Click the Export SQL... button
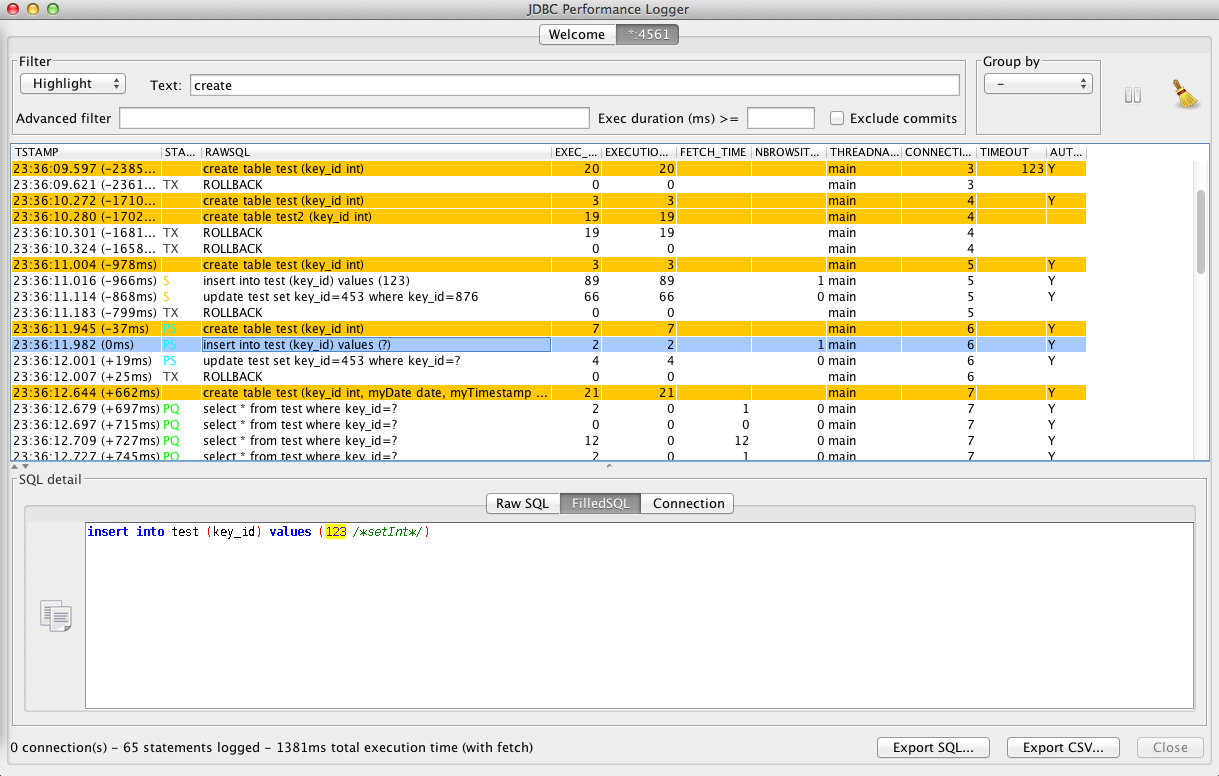The width and height of the screenshot is (1219, 776). coord(933,747)
